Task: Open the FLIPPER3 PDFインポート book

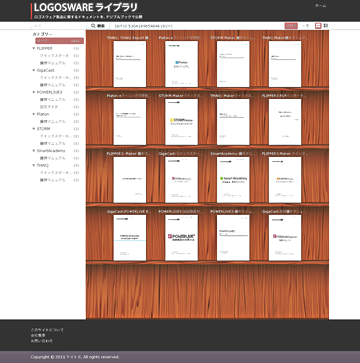Action: (x=285, y=122)
